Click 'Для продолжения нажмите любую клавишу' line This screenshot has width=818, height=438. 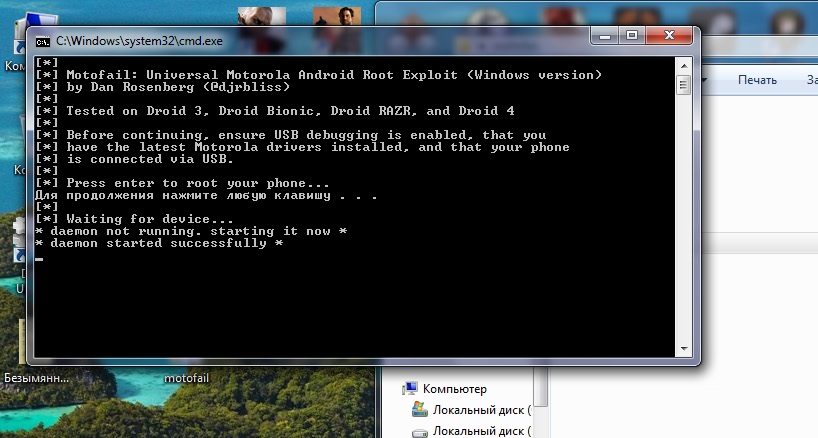(206, 196)
